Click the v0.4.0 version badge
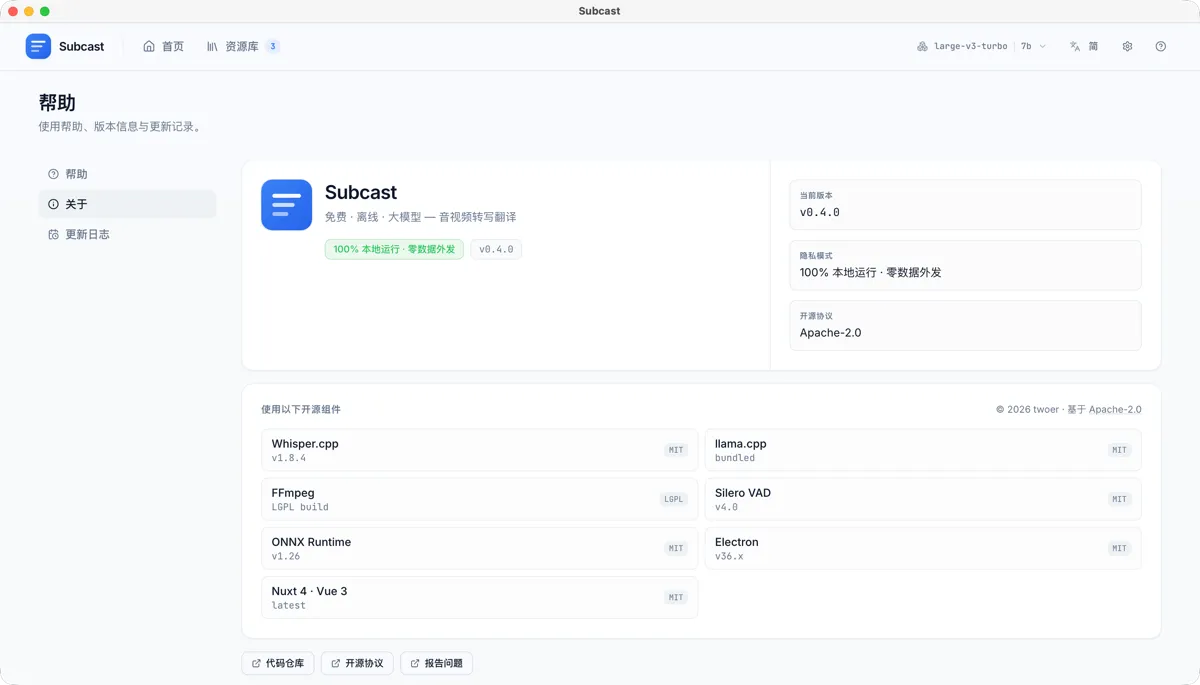 [496, 249]
